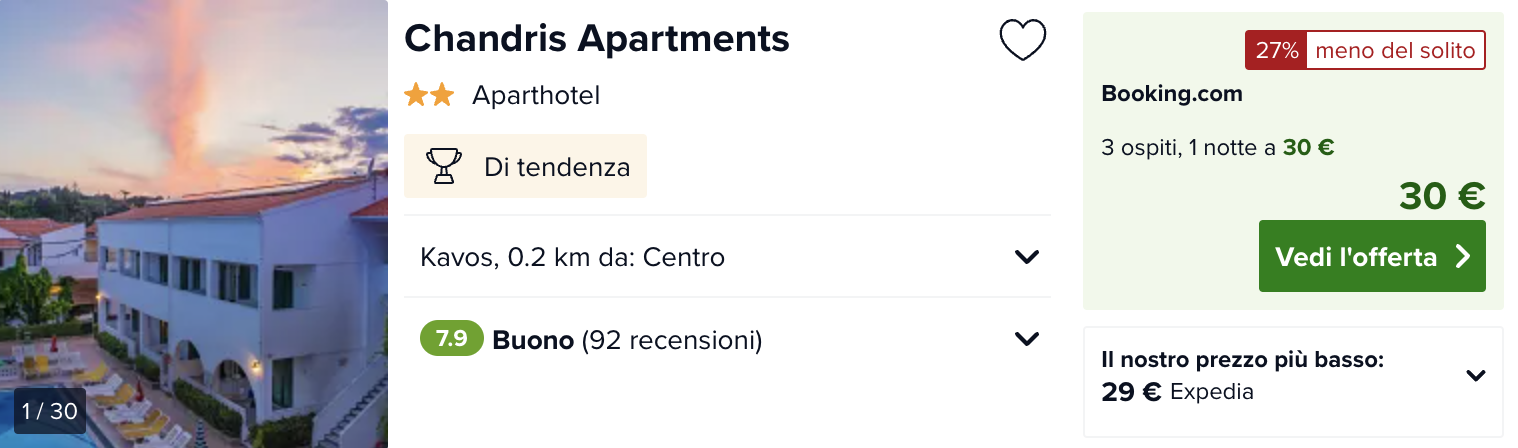
Task: Click the two-star rating icons
Action: click(429, 95)
